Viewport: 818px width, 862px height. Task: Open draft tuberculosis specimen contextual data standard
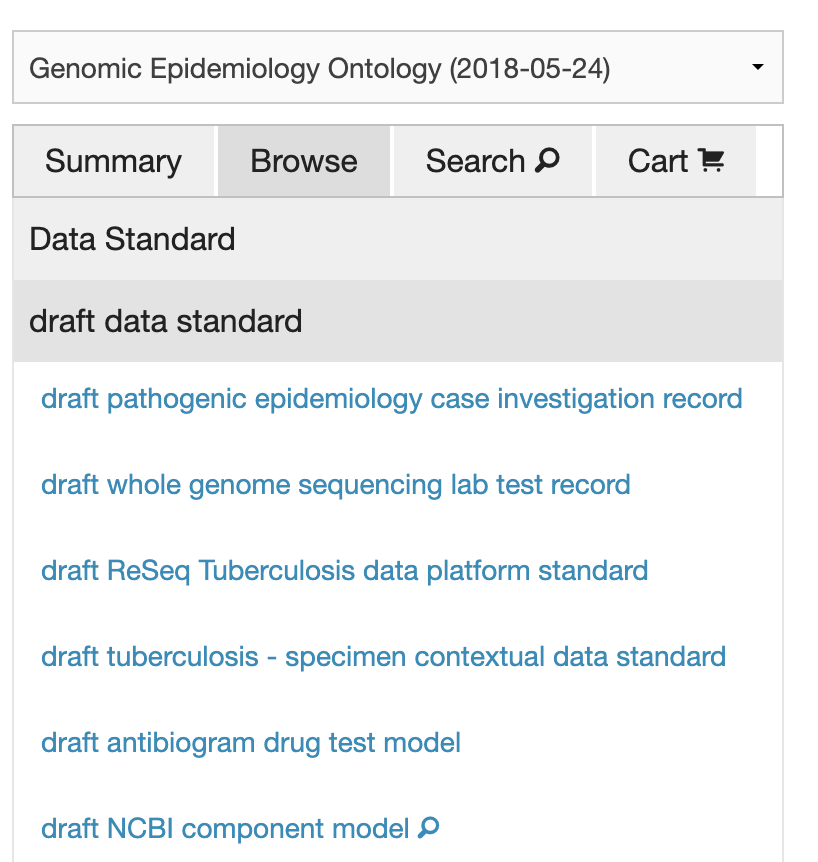[382, 656]
